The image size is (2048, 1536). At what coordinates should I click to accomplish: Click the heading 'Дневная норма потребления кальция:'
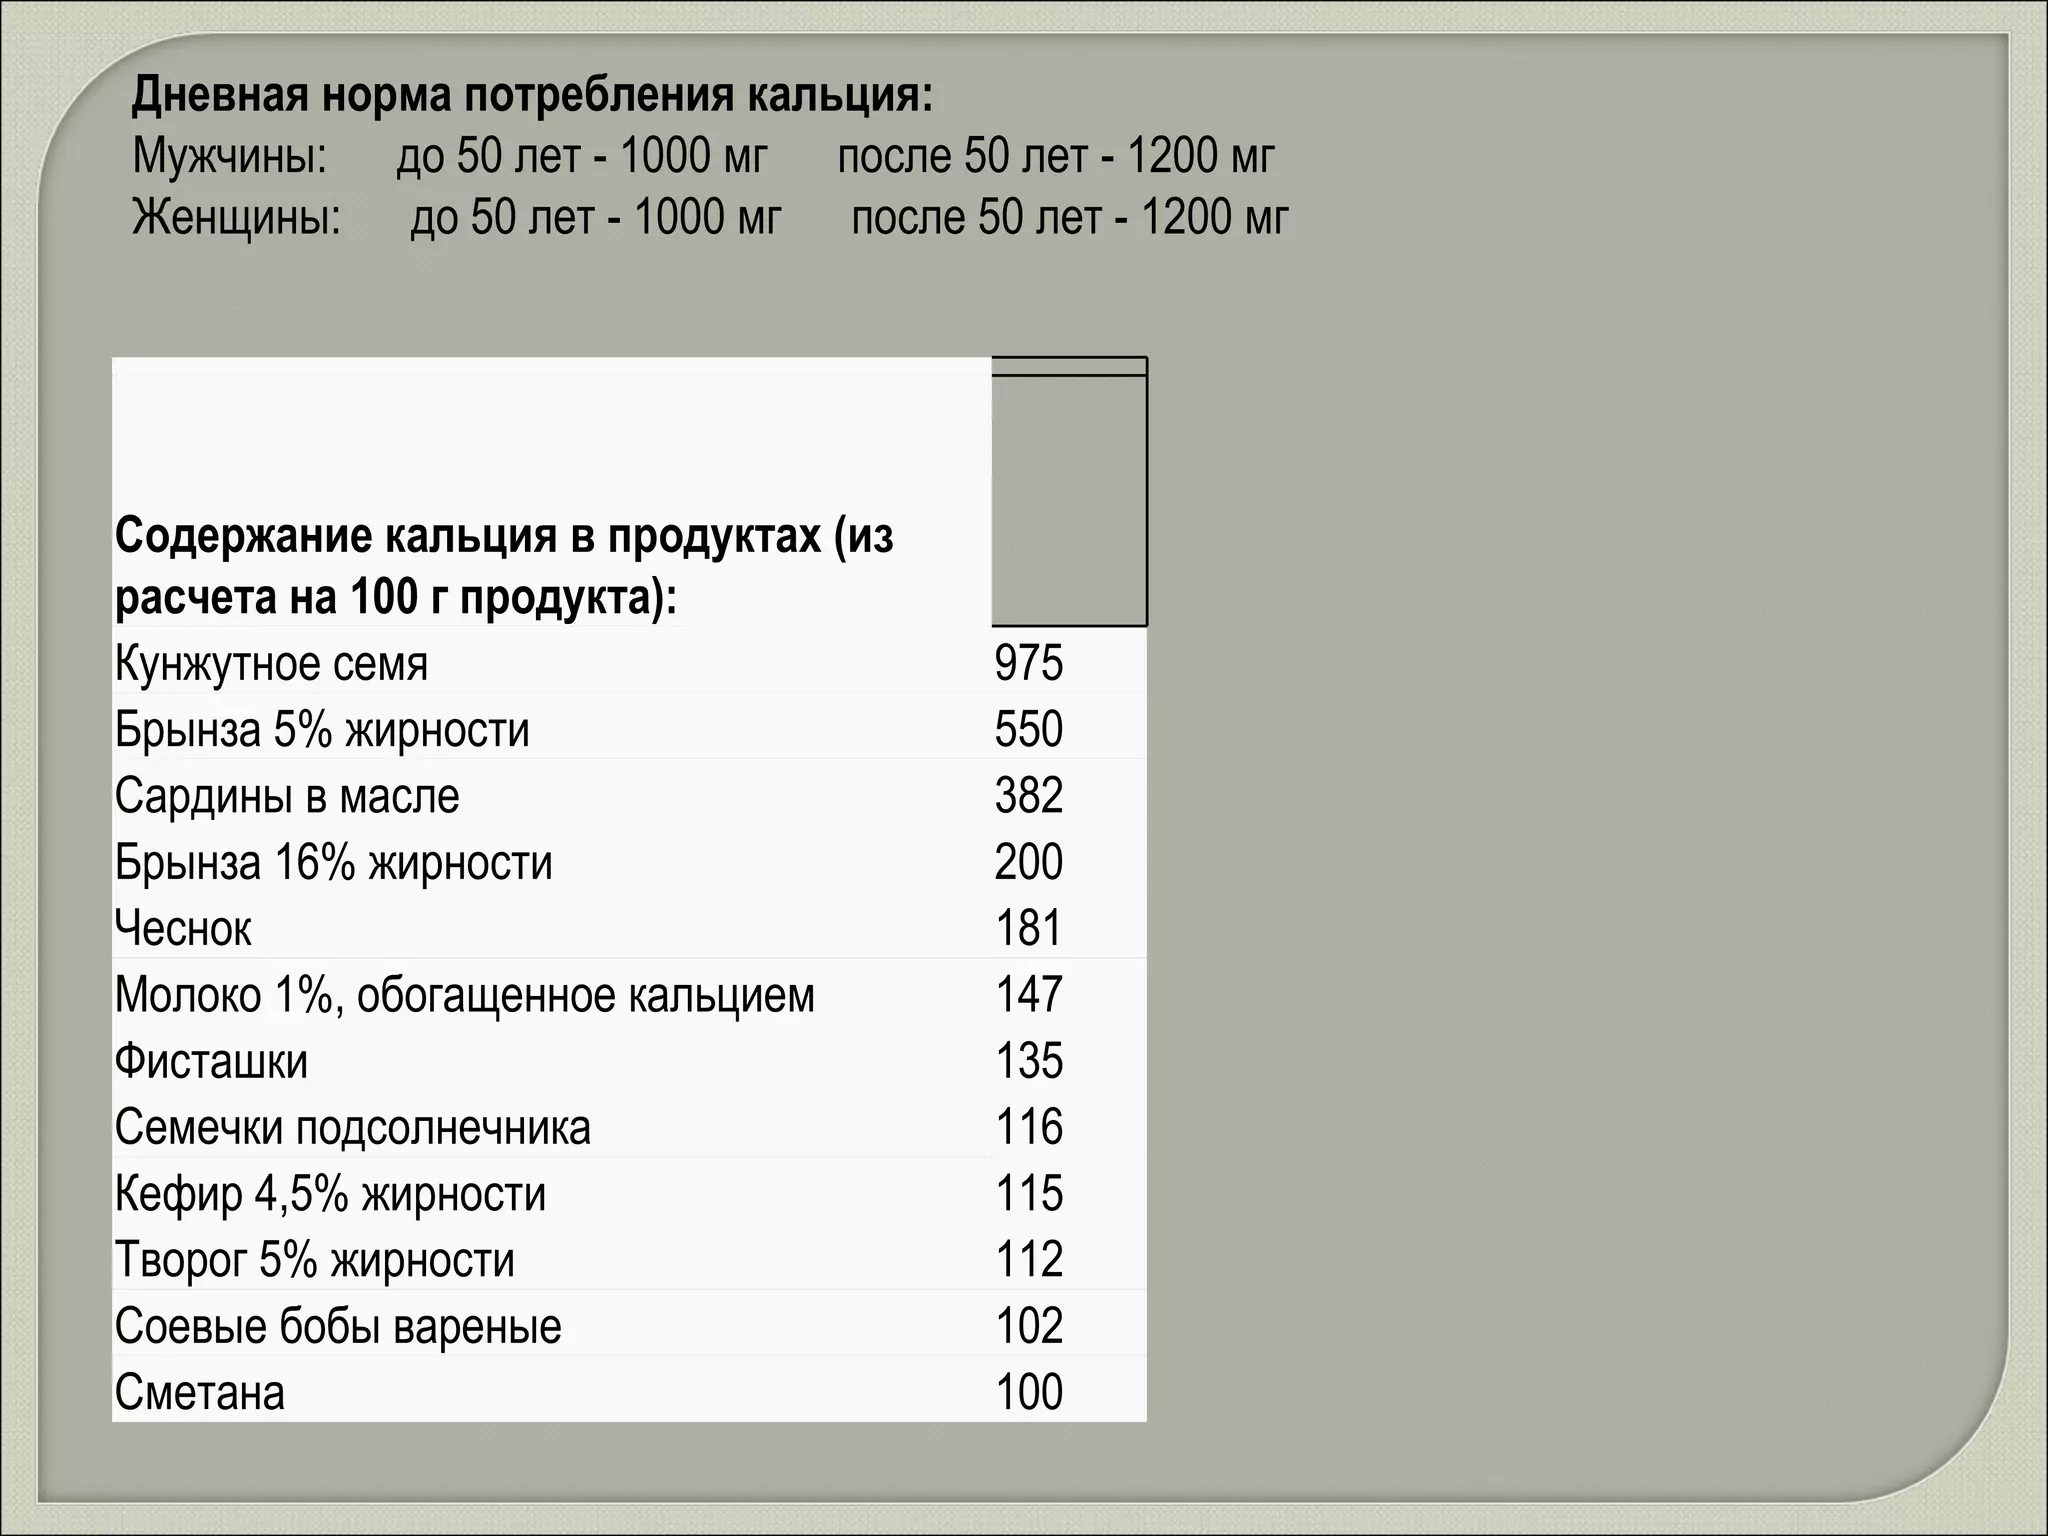coord(532,96)
